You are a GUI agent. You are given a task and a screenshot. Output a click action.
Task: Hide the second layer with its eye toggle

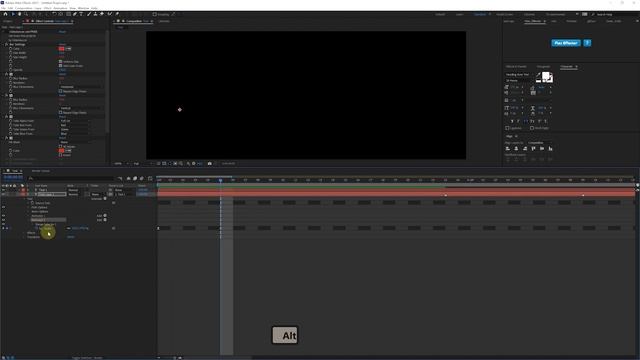pyautogui.click(x=3, y=194)
